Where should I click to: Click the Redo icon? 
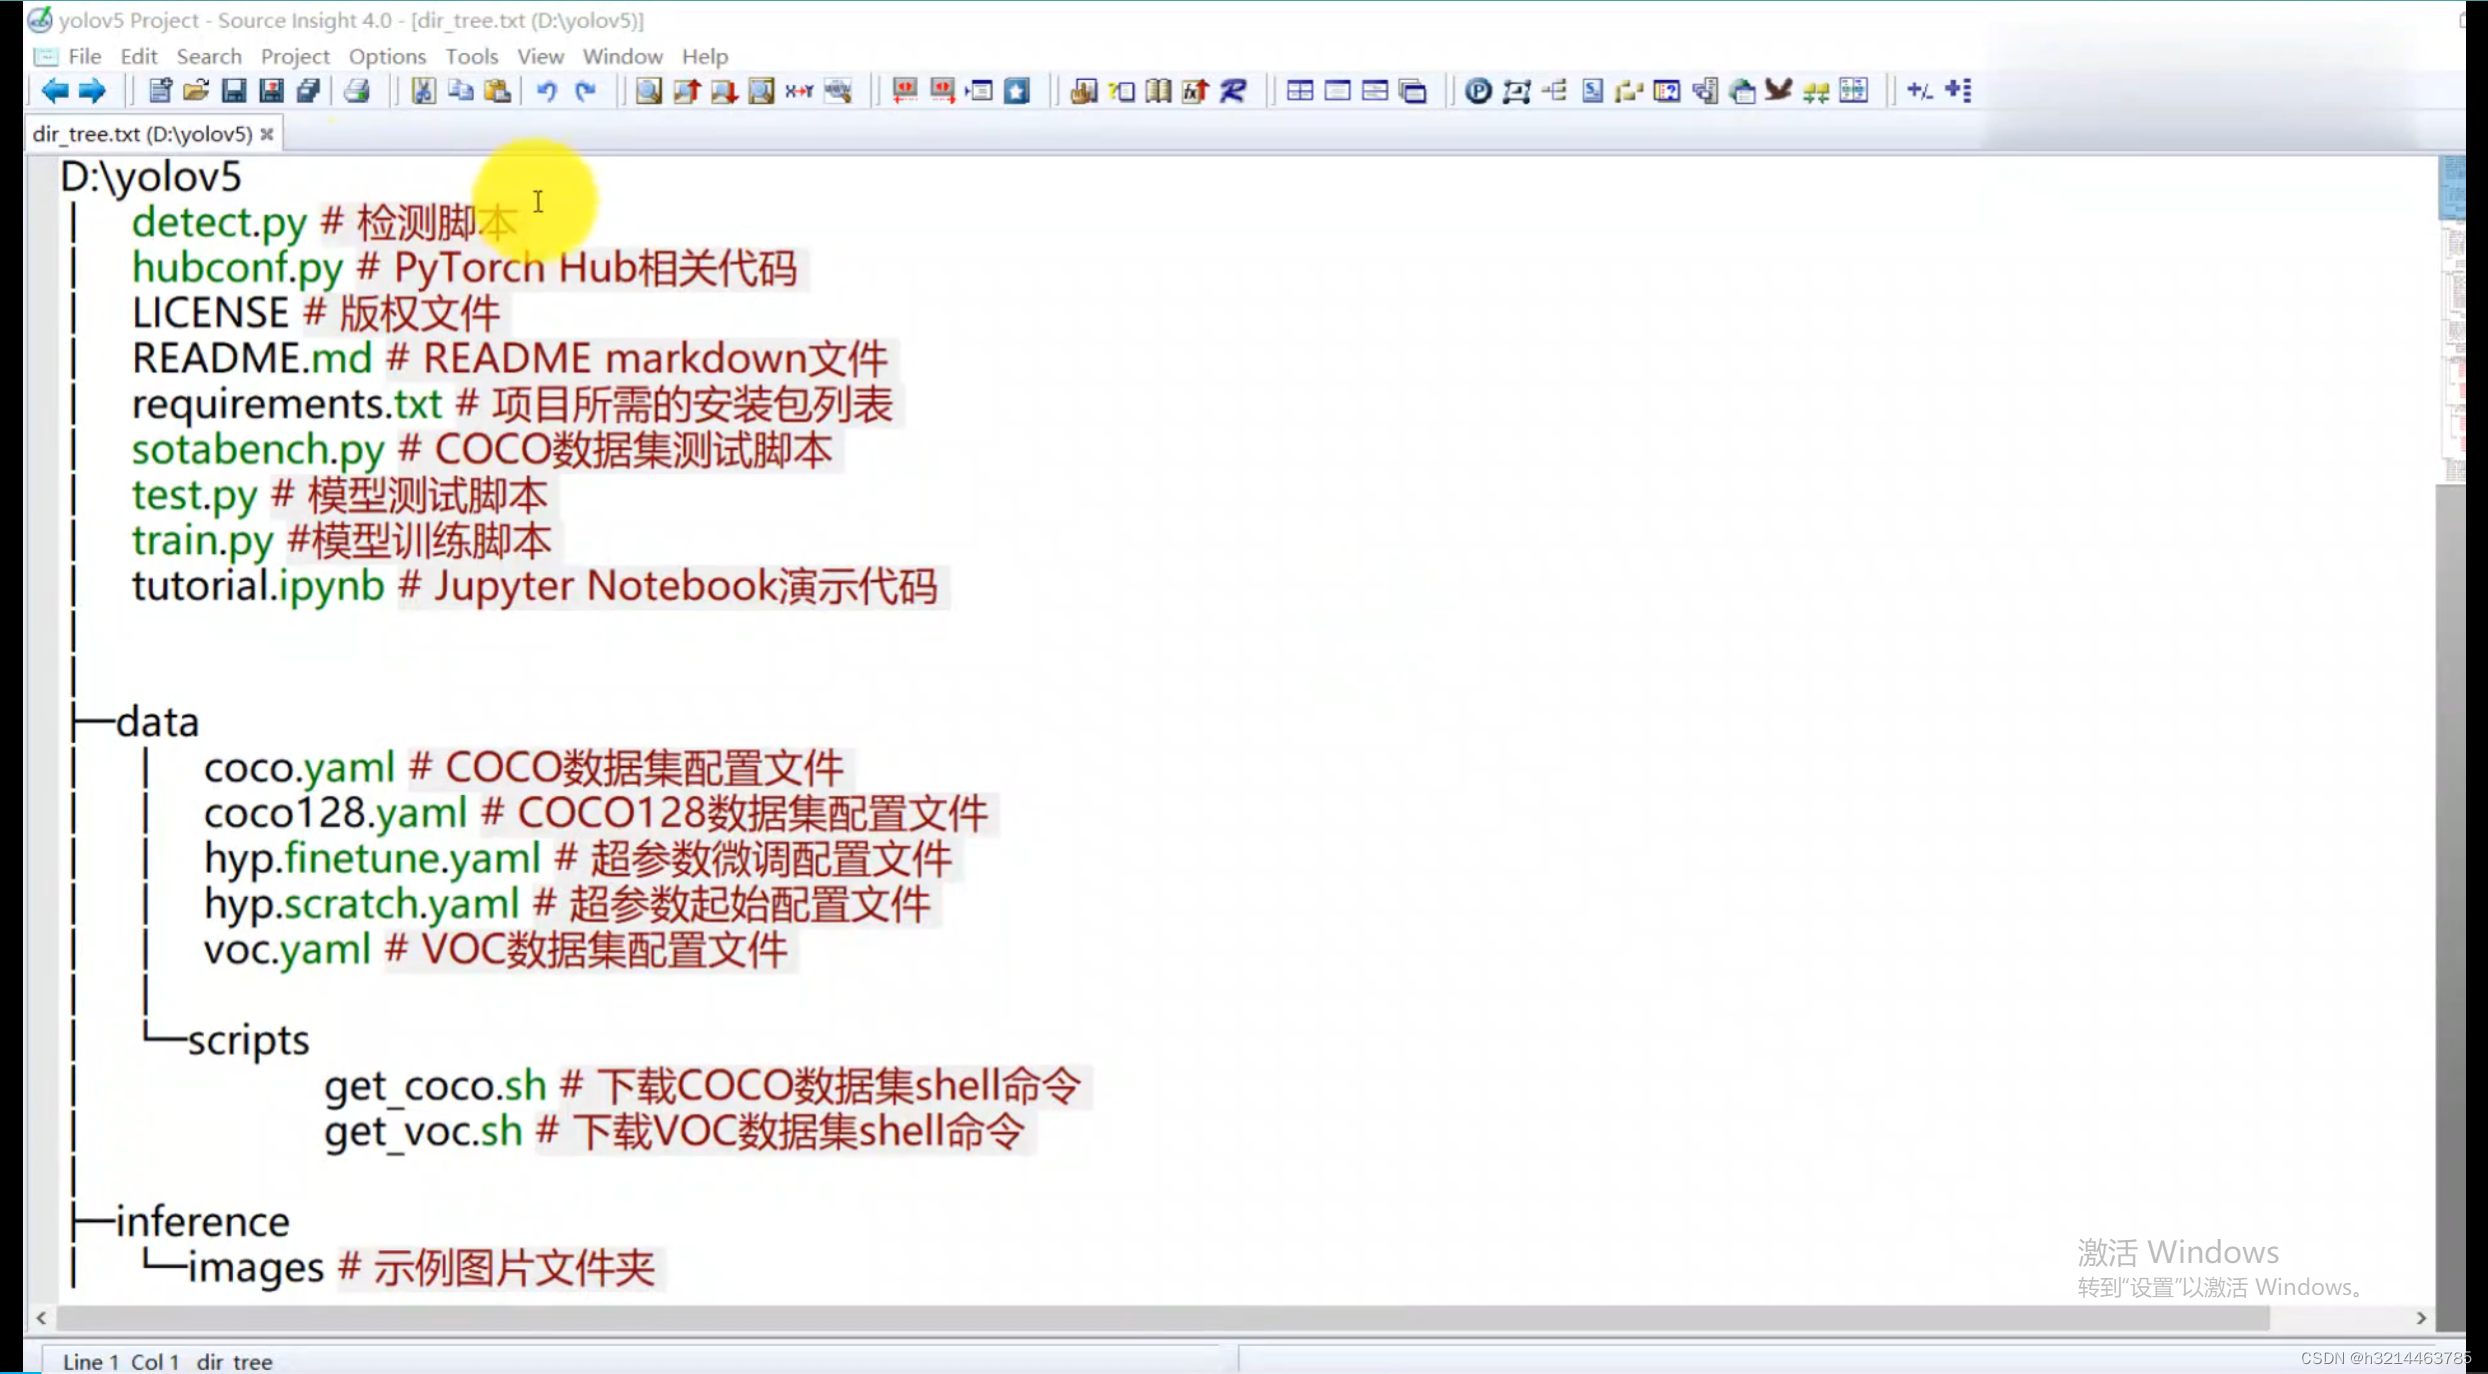click(586, 91)
